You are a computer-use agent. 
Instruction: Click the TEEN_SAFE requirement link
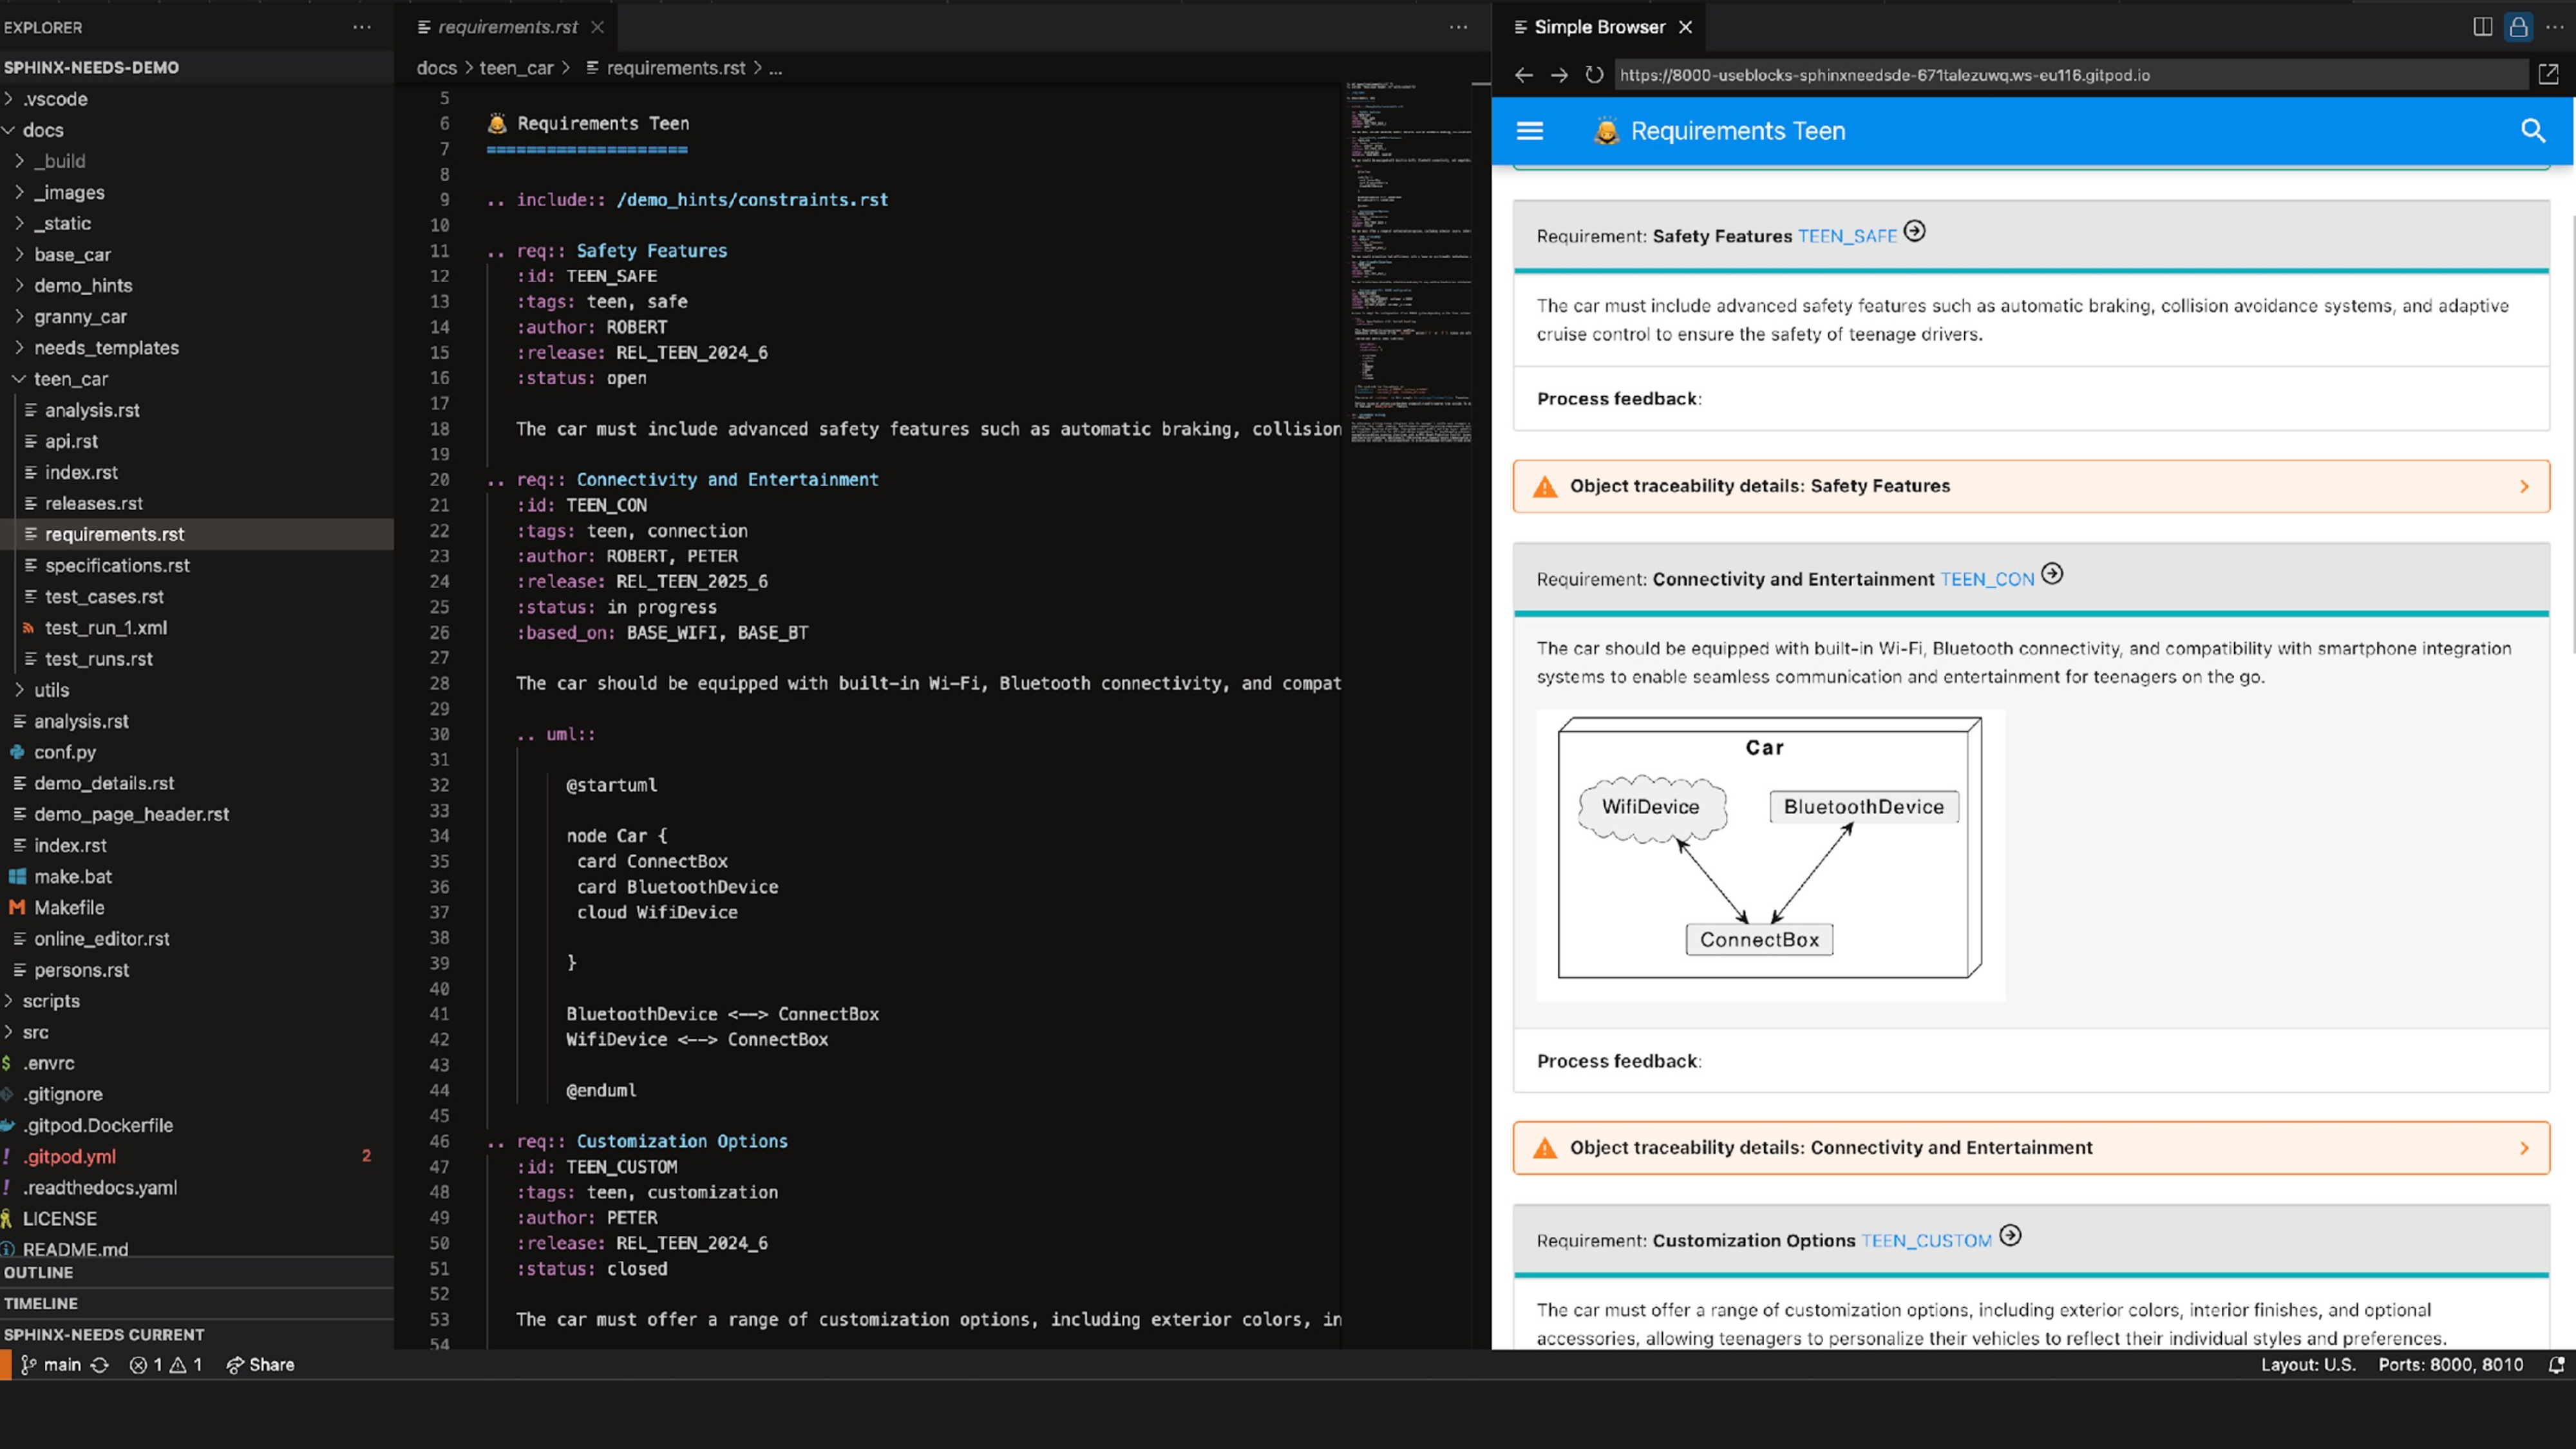pos(1847,237)
